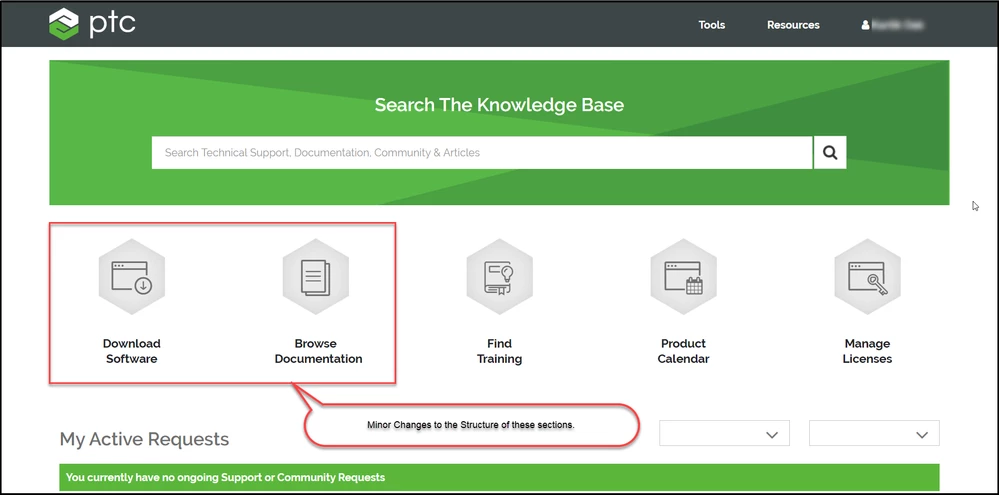Click the Find Training link text
The height and width of the screenshot is (495, 999).
pos(500,351)
